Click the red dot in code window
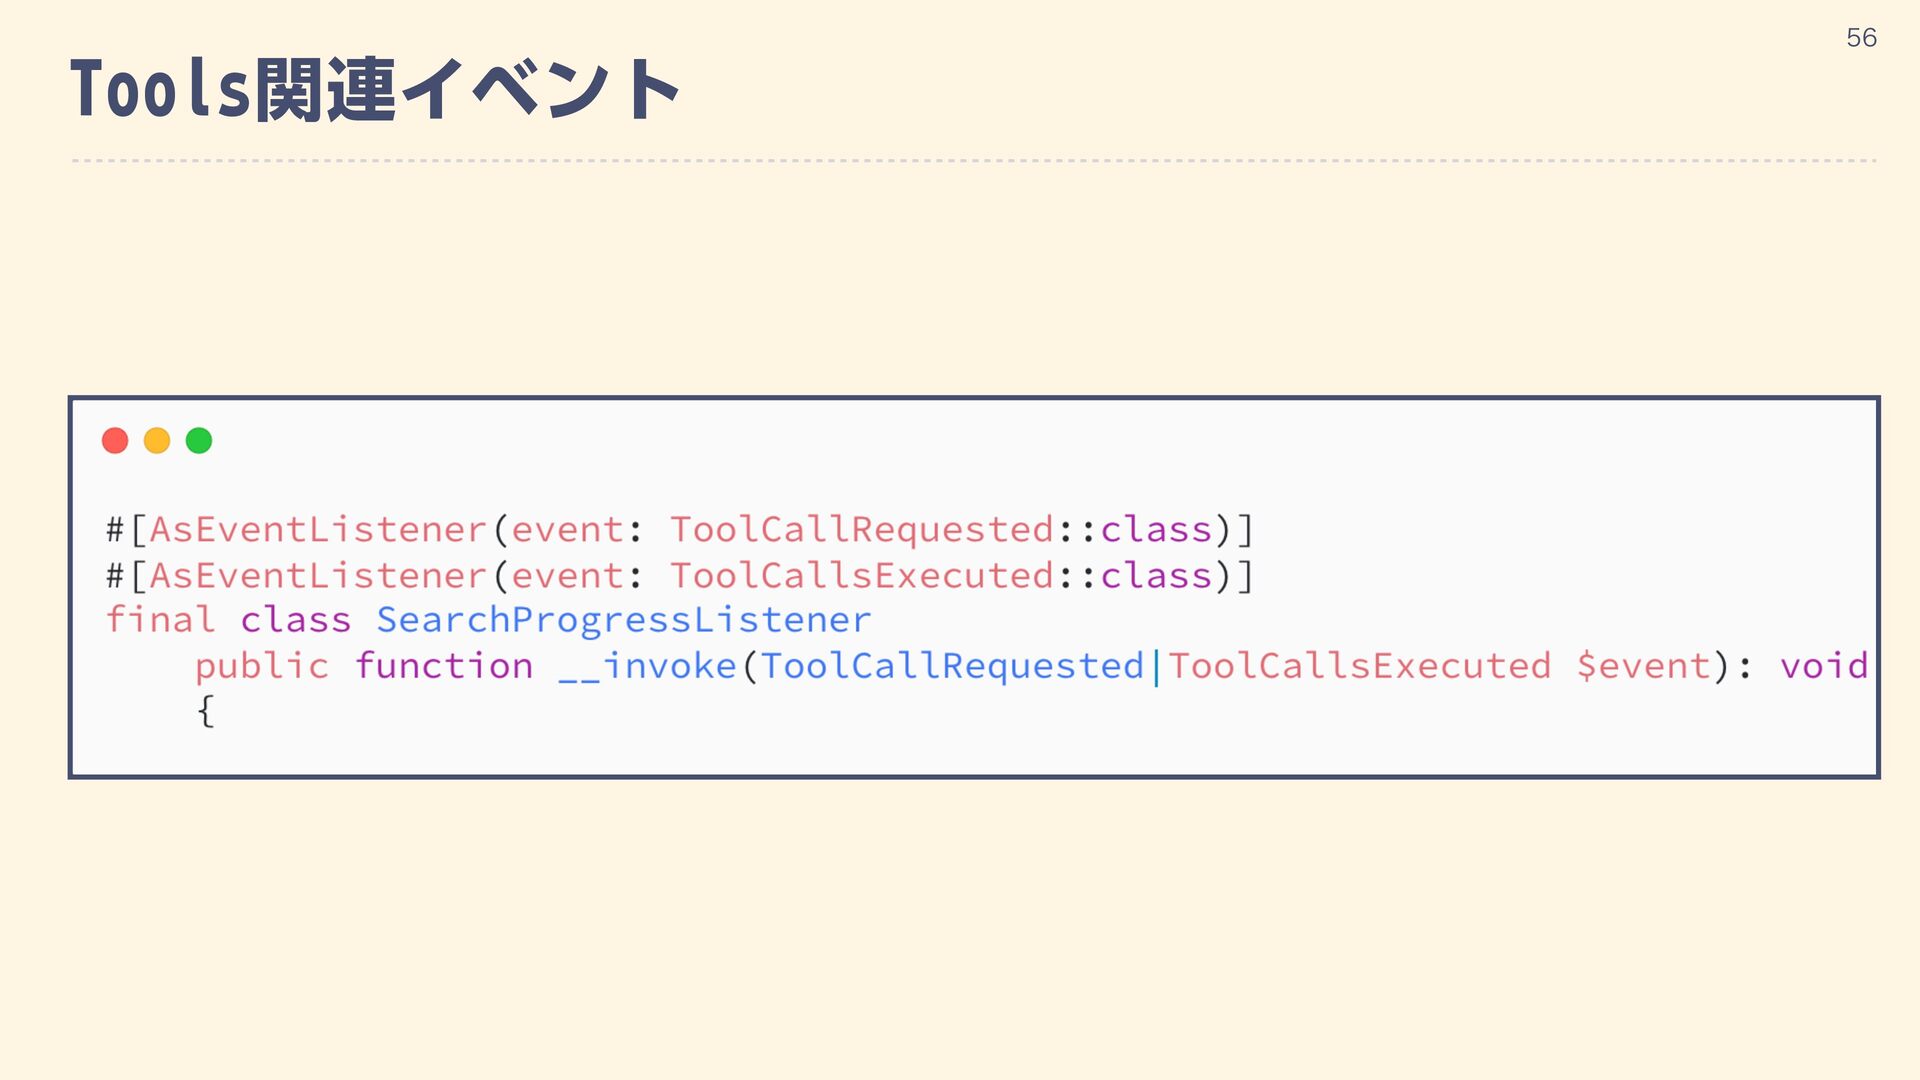The image size is (1920, 1080). coord(115,441)
